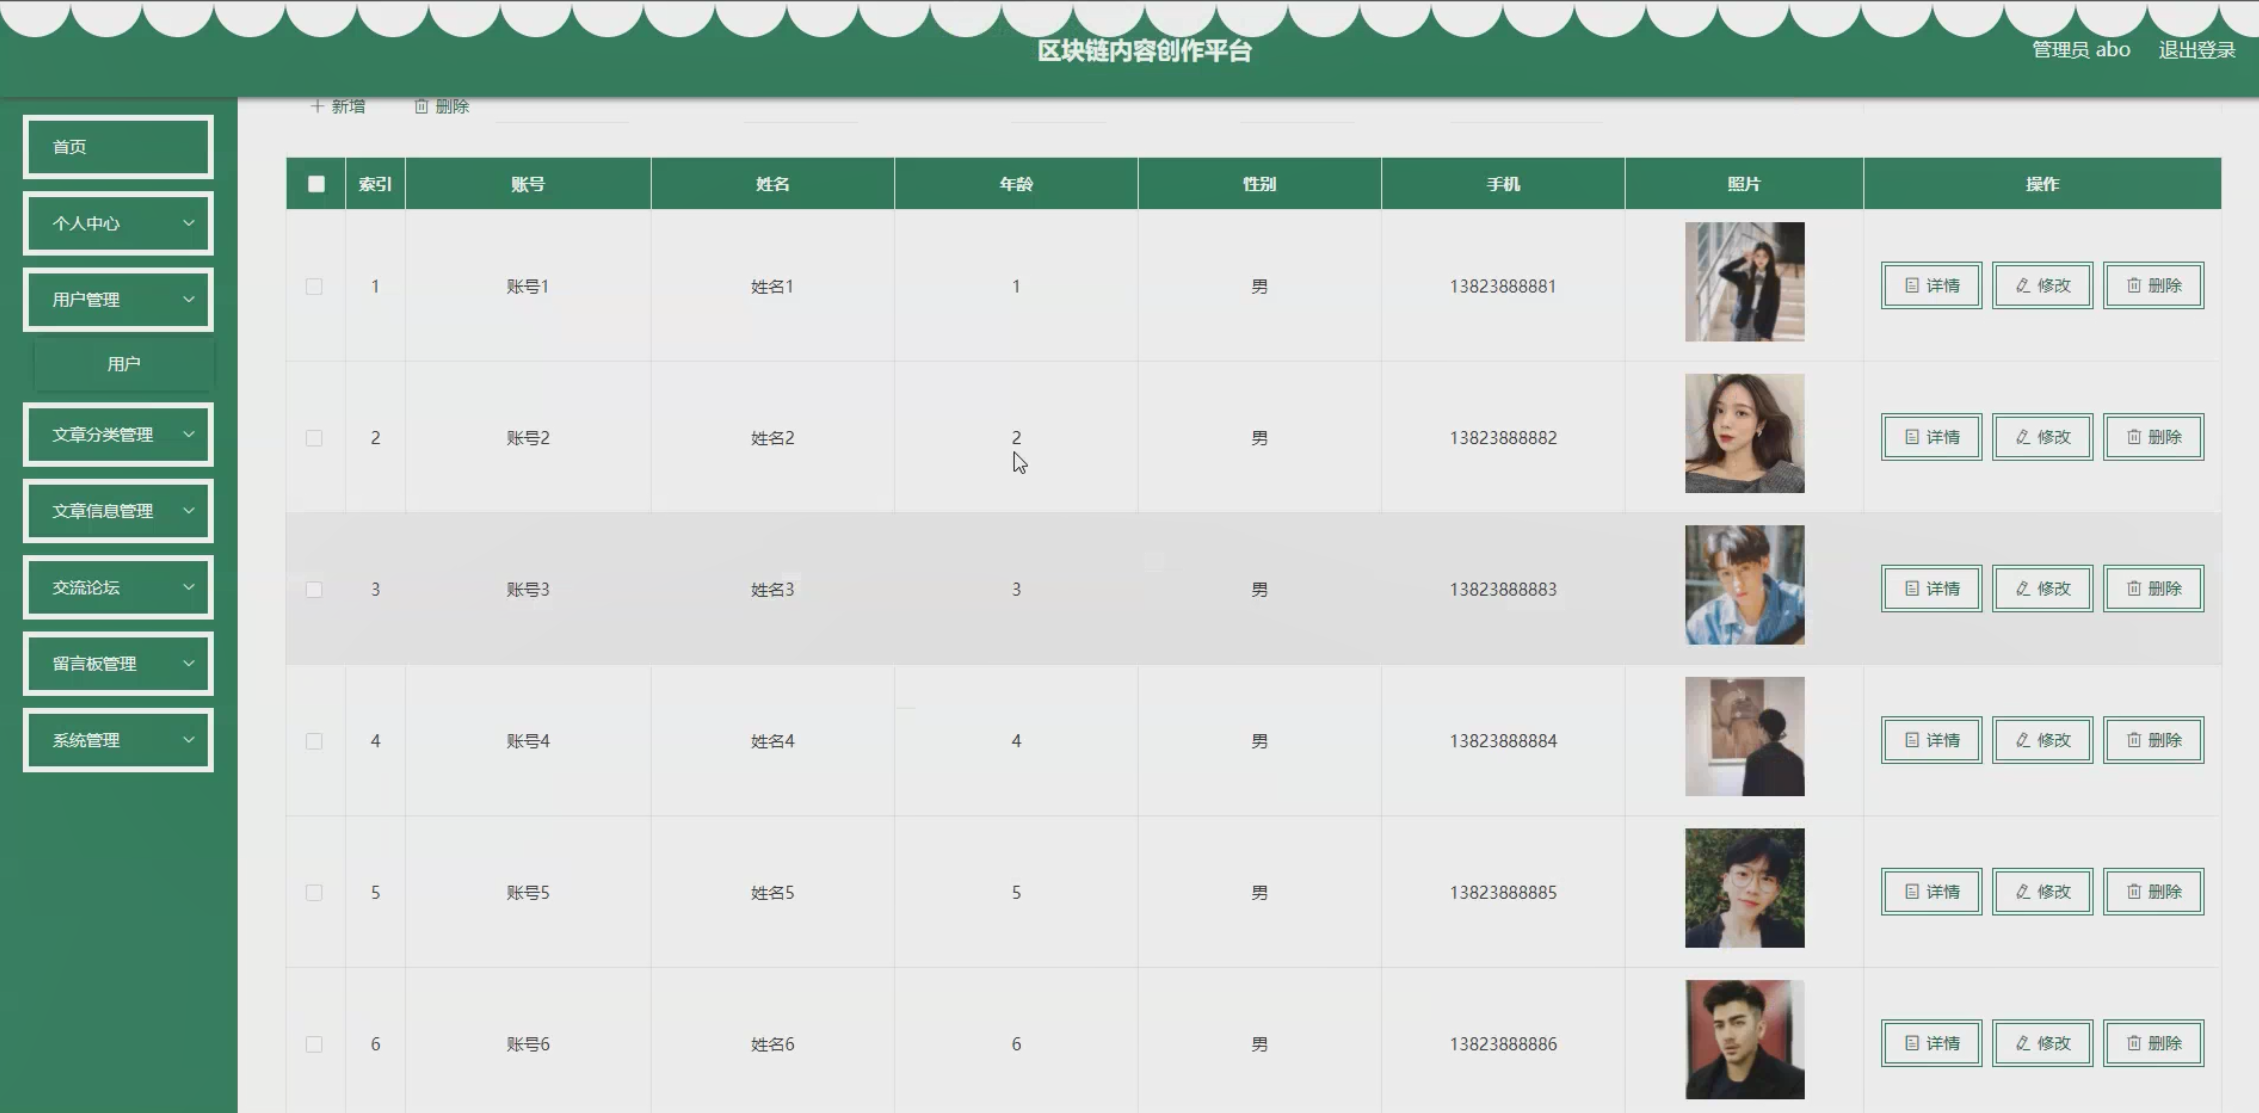Open the 个人中心 menu label
The image size is (2259, 1113).
pyautogui.click(x=86, y=223)
